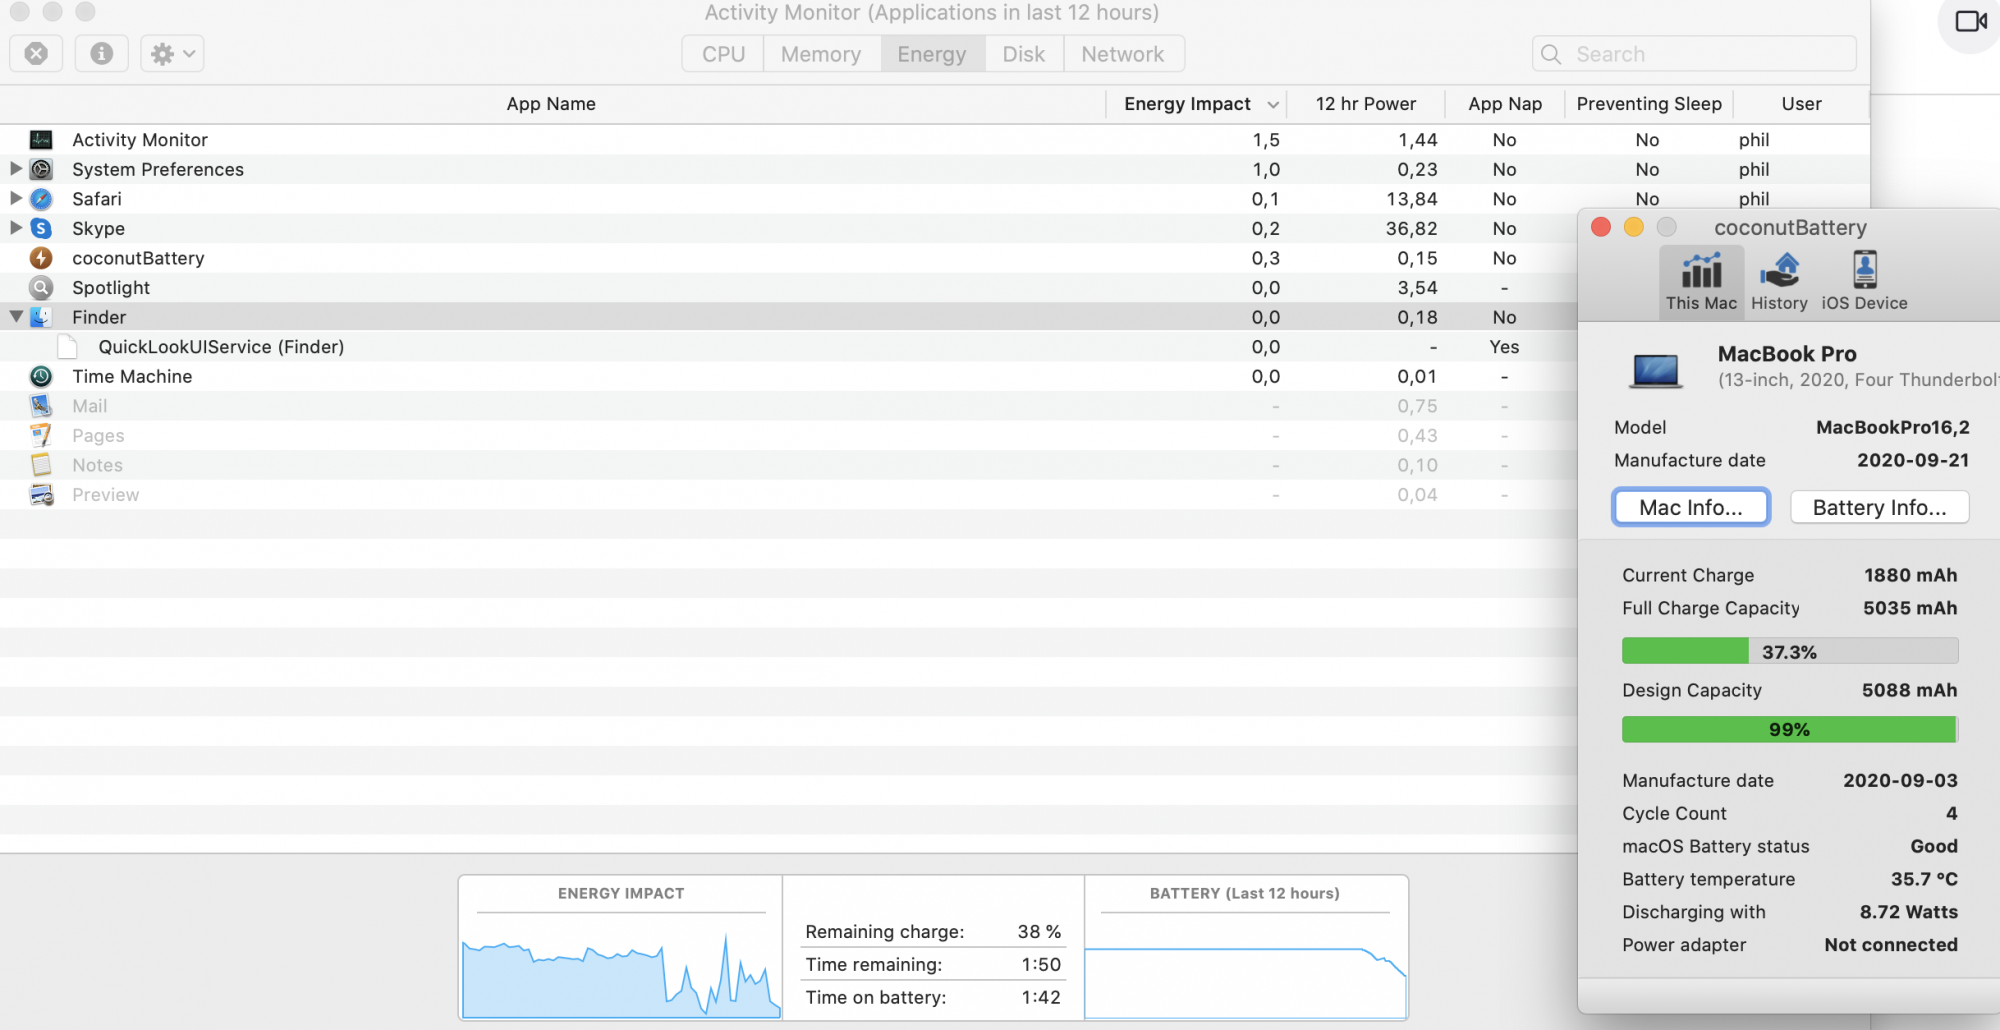Click the Time Machine clock icon
Screen dimensions: 2000x1030
click(41, 376)
